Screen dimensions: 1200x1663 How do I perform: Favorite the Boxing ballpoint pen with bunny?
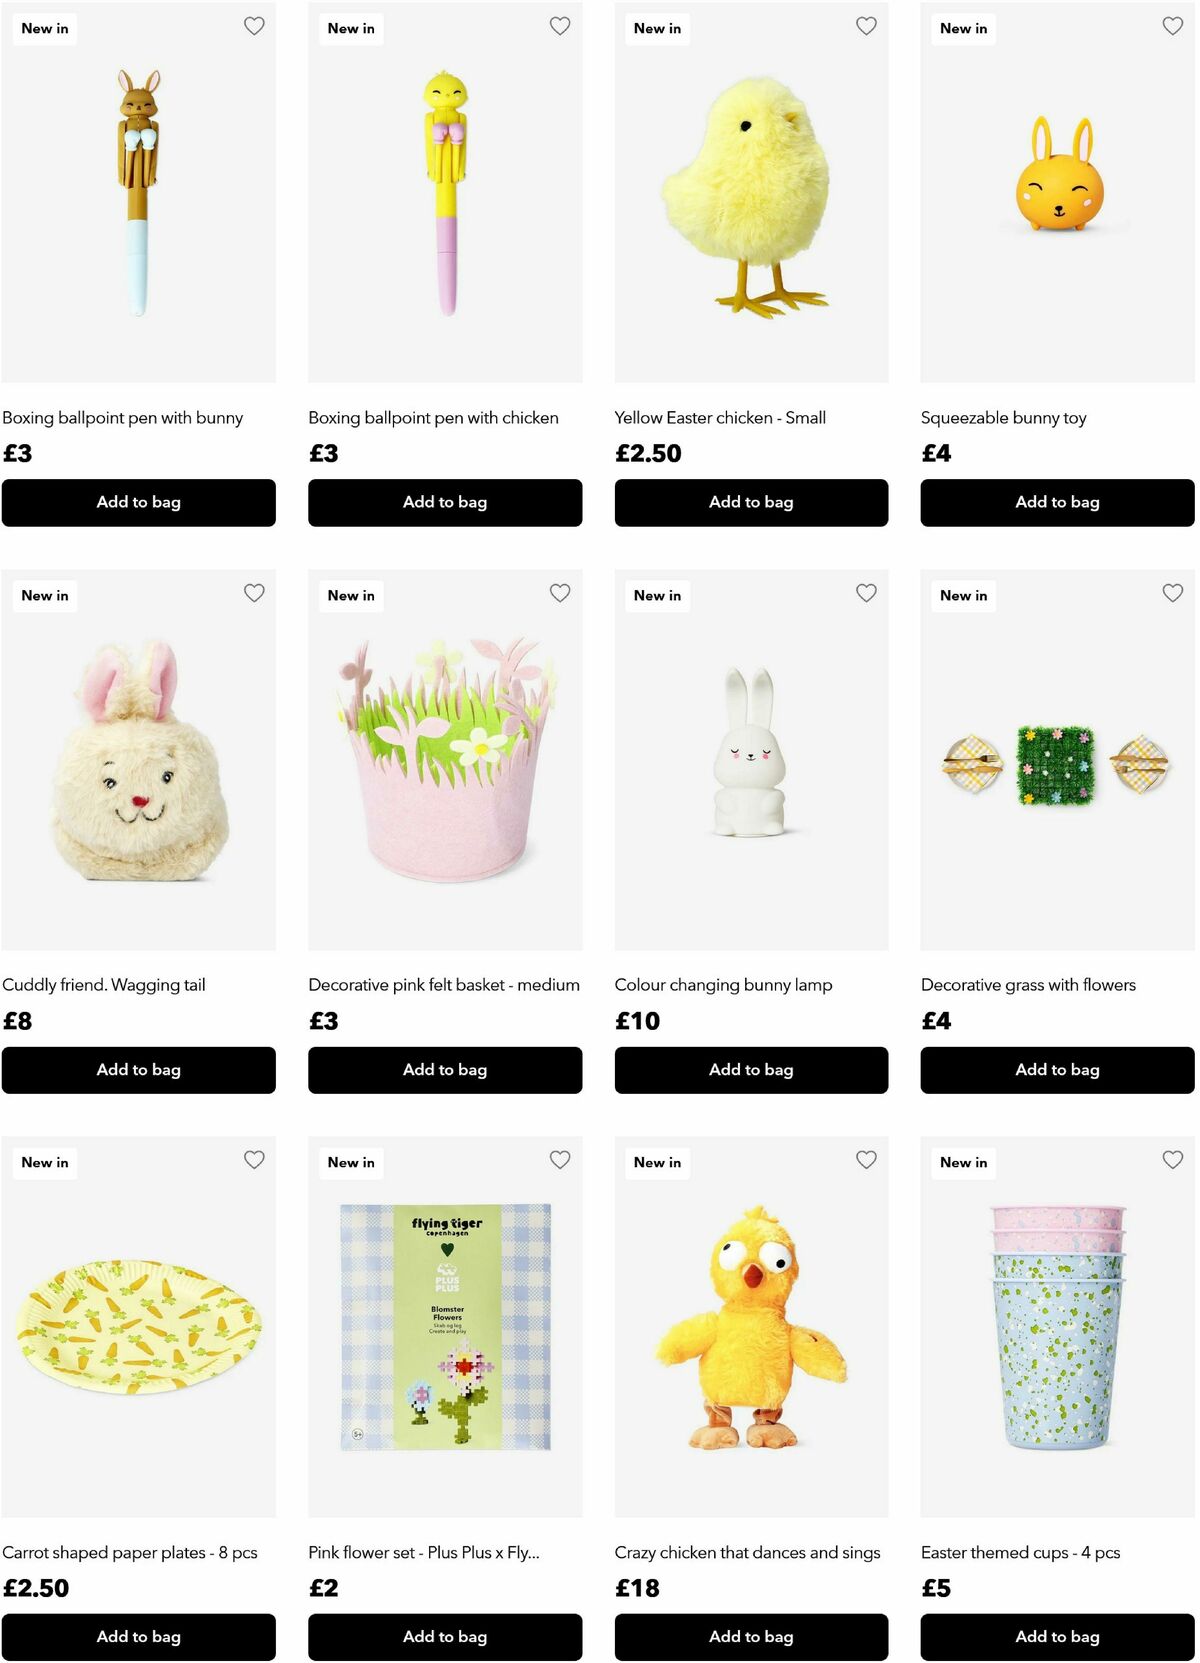254,26
